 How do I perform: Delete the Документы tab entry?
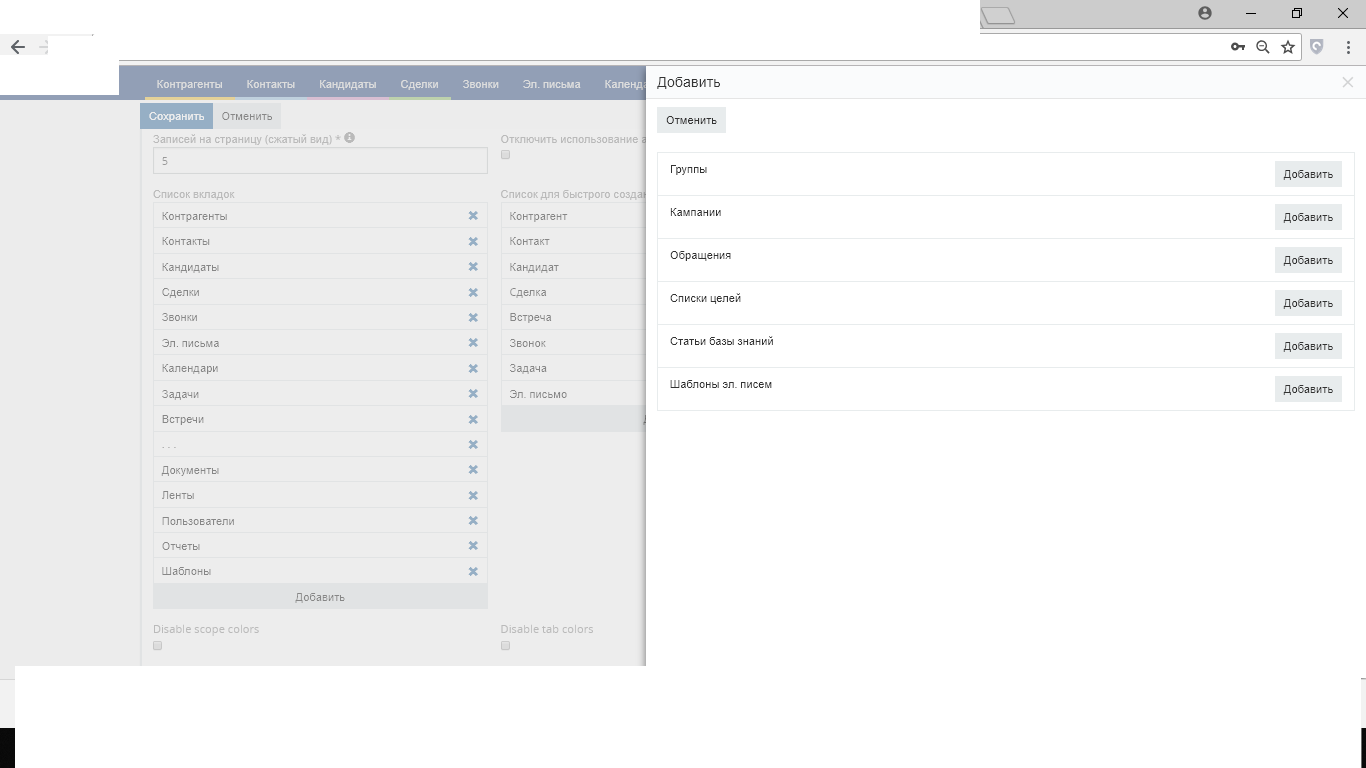tap(473, 470)
